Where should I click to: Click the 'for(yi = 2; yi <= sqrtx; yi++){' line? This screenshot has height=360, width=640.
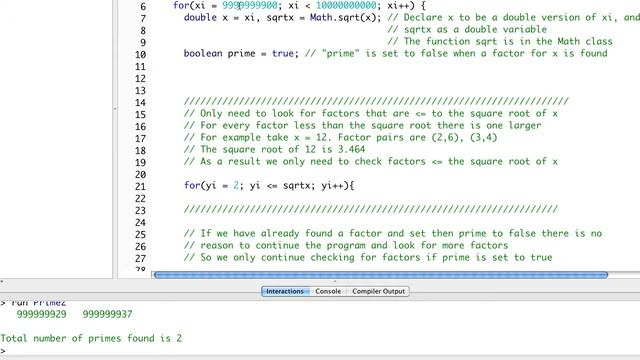[x=269, y=186]
